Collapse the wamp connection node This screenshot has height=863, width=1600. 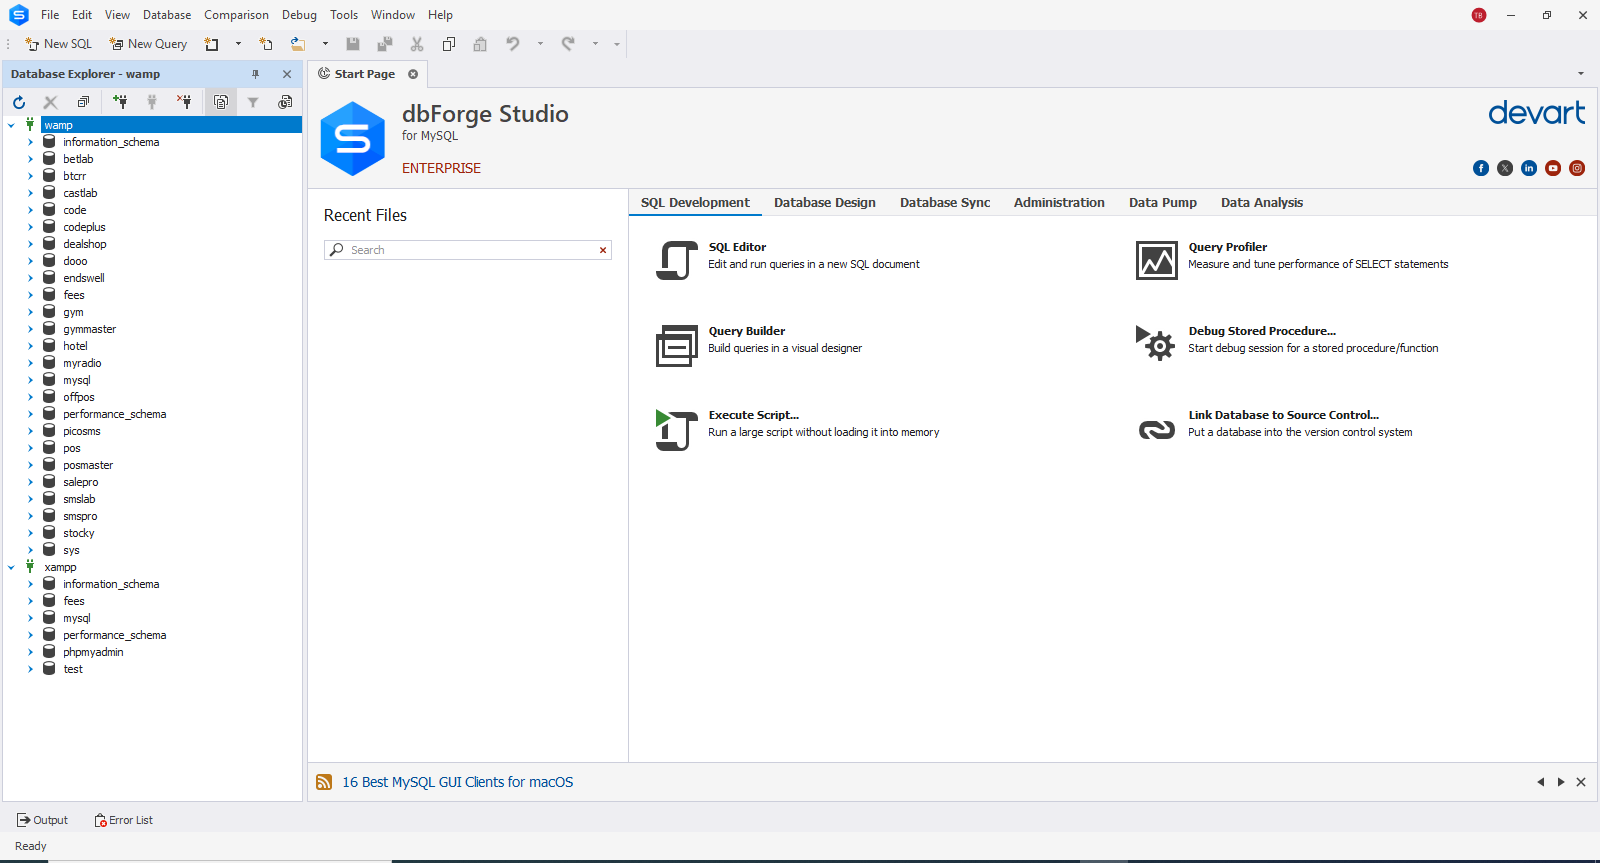tap(11, 125)
